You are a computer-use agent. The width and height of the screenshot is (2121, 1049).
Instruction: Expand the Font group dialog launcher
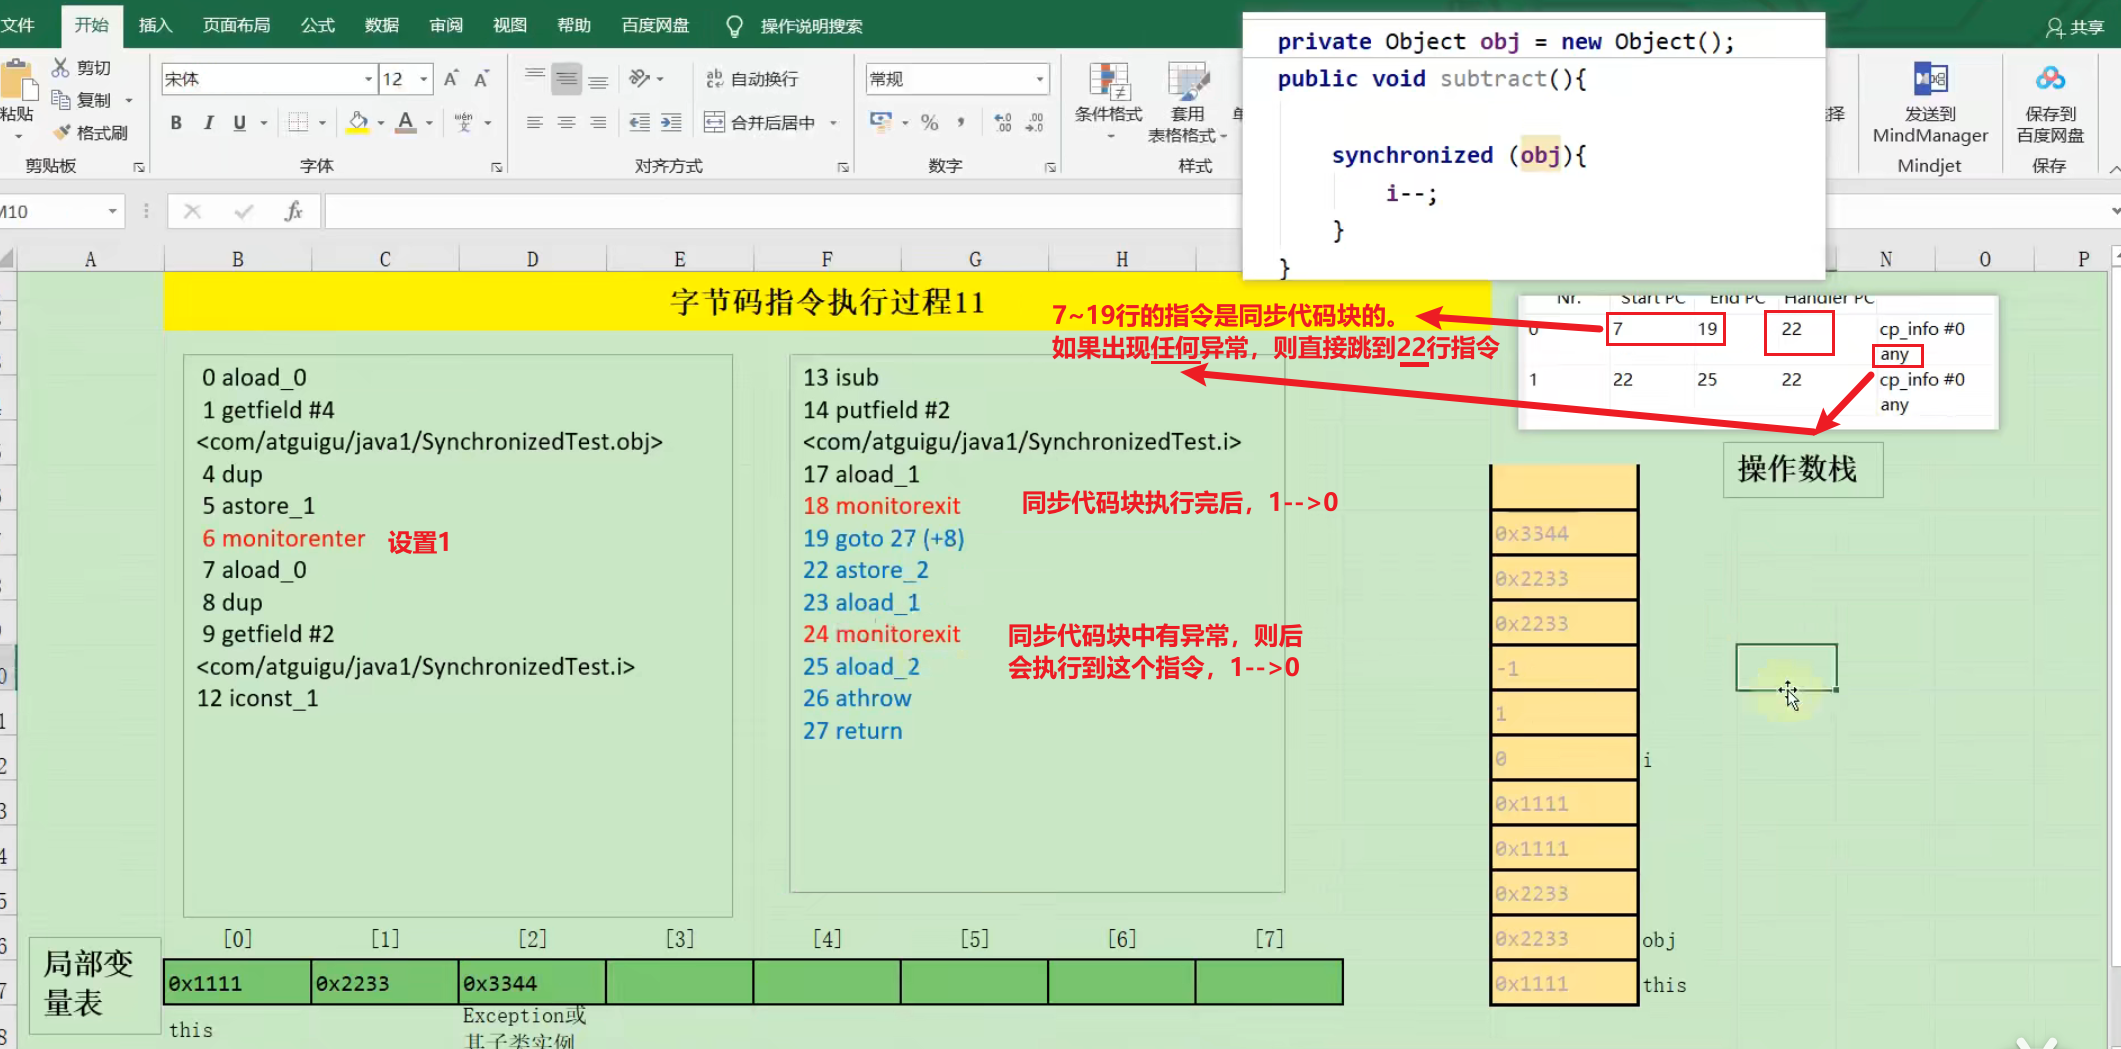[x=497, y=167]
